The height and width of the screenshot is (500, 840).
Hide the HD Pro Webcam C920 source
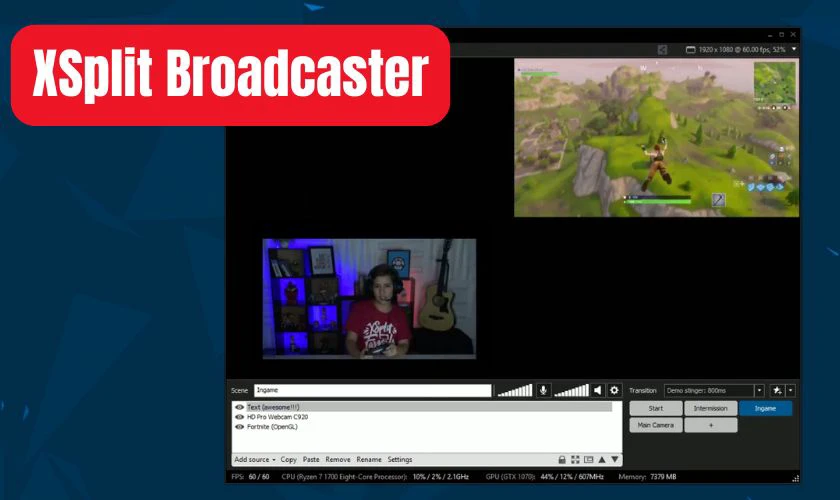[239, 417]
